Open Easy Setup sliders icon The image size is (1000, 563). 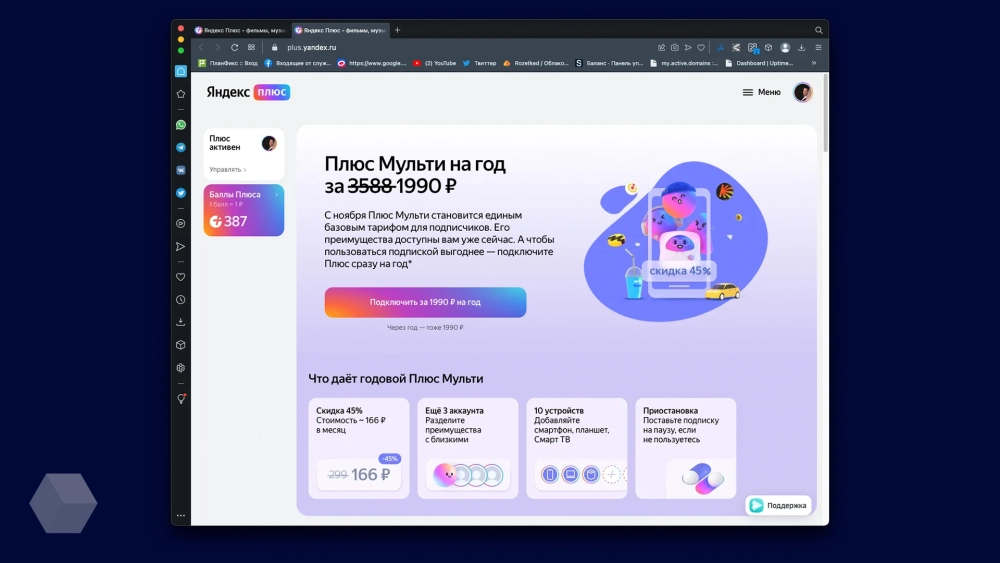point(819,48)
